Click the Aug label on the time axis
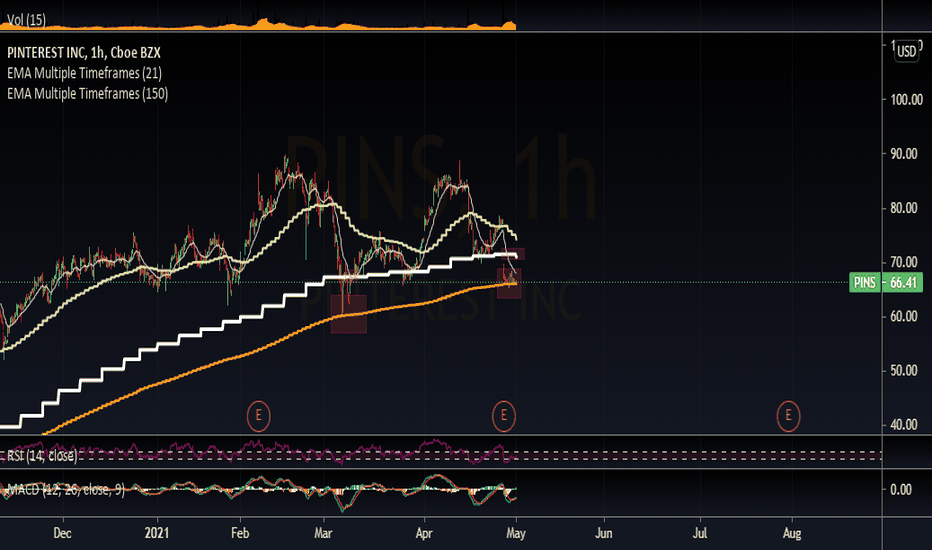The width and height of the screenshot is (932, 550). tap(792, 533)
